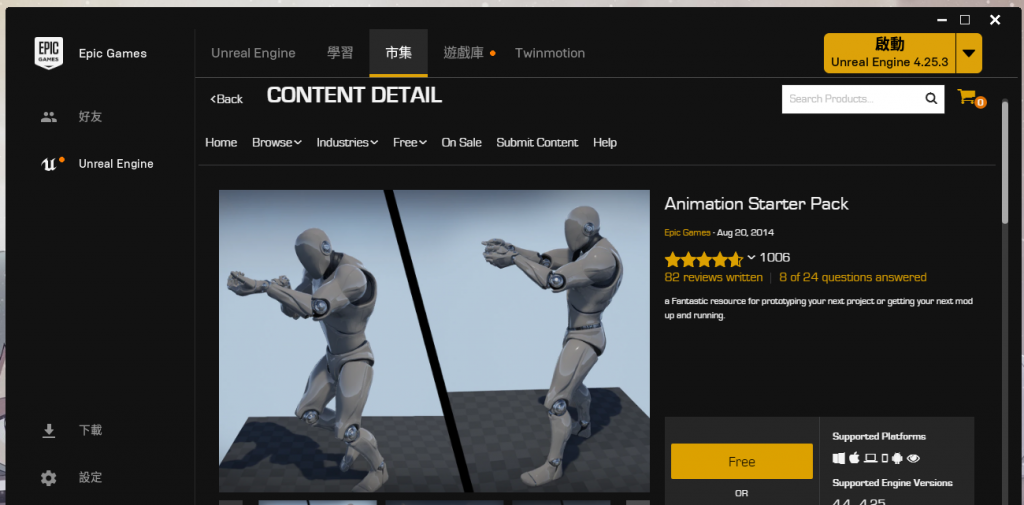Open the Help menu item

coord(605,142)
